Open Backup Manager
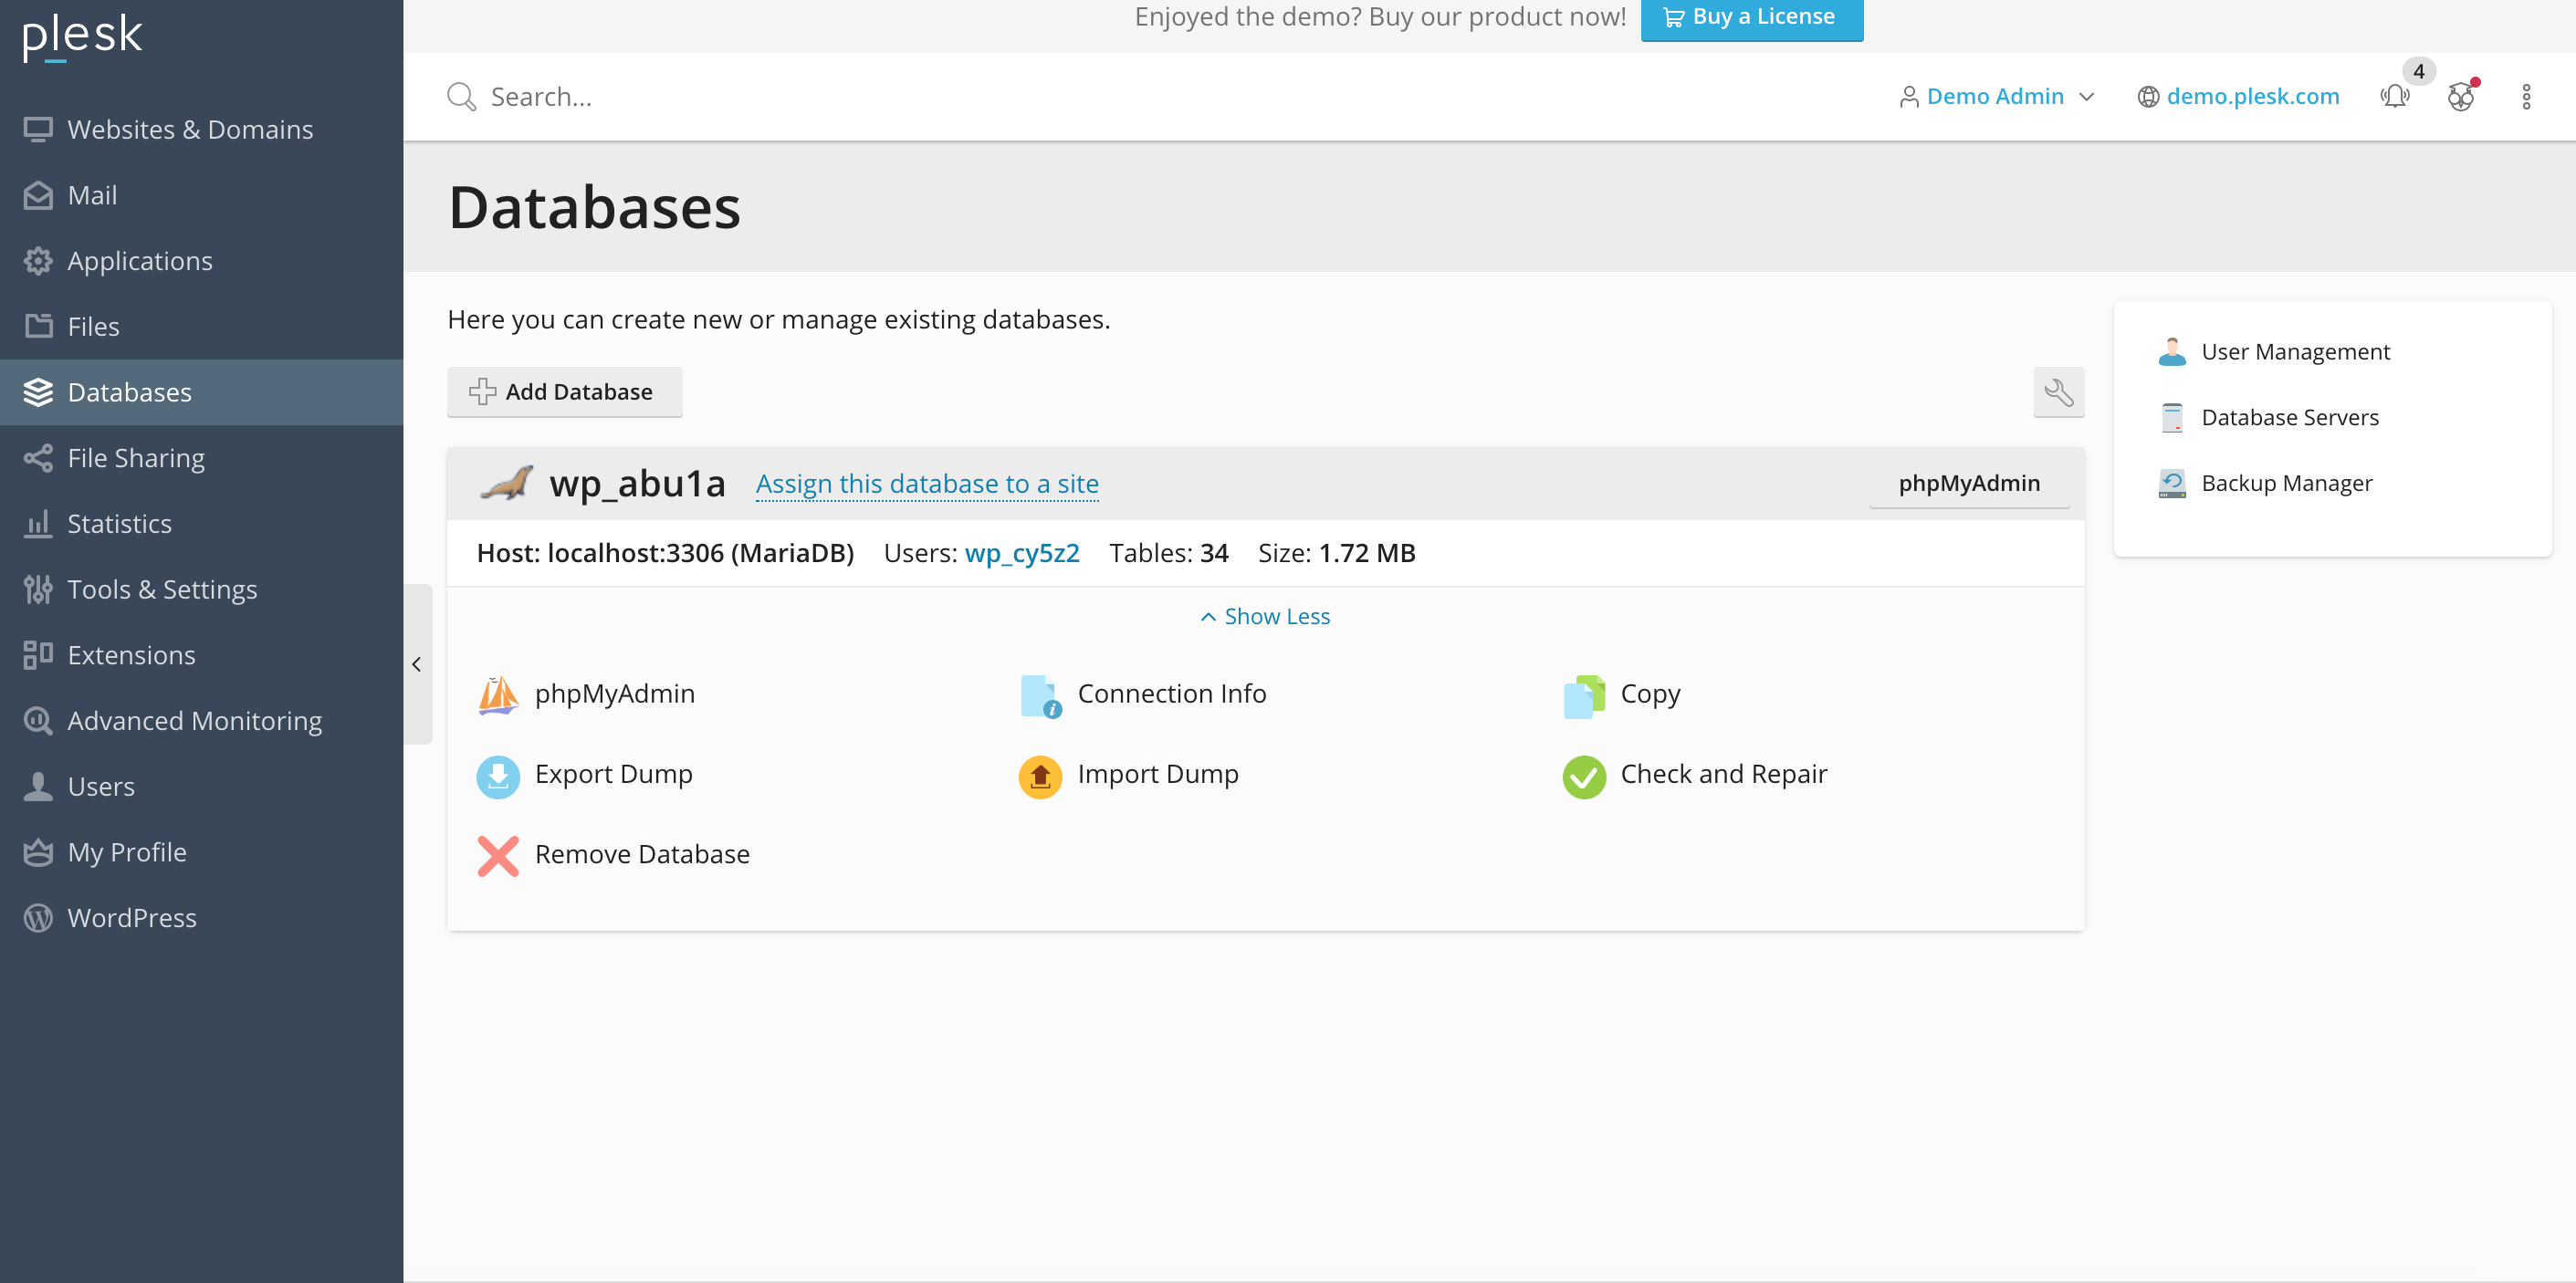The image size is (2576, 1283). point(2287,484)
